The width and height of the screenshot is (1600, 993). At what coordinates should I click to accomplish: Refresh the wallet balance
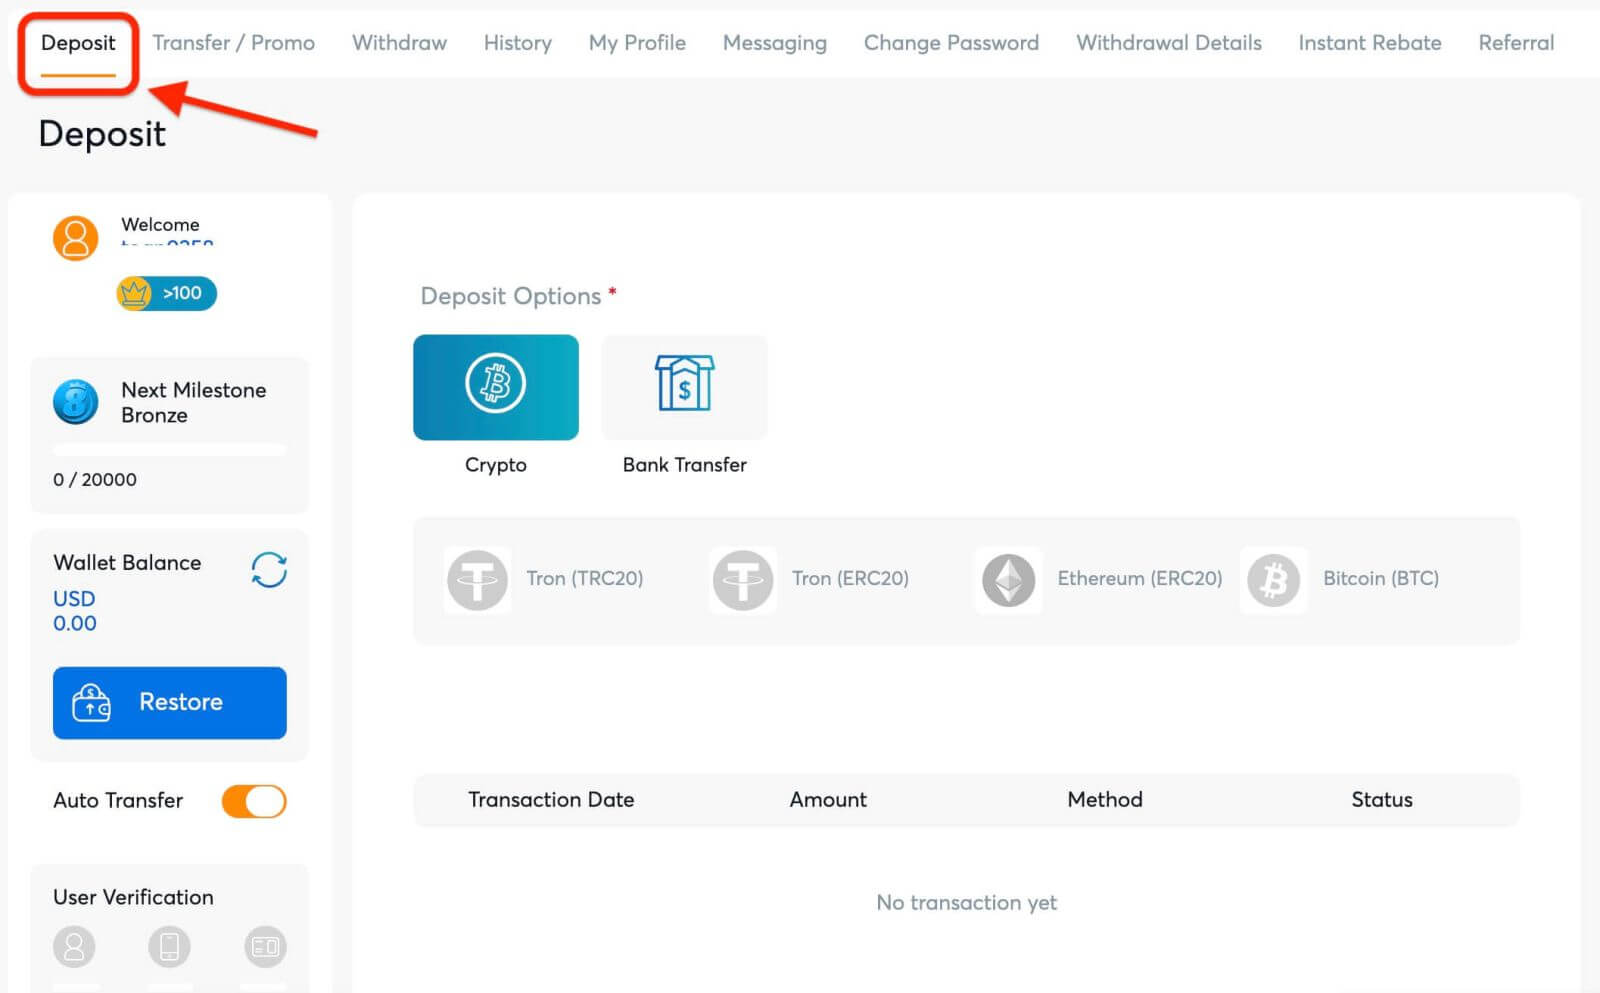269,570
